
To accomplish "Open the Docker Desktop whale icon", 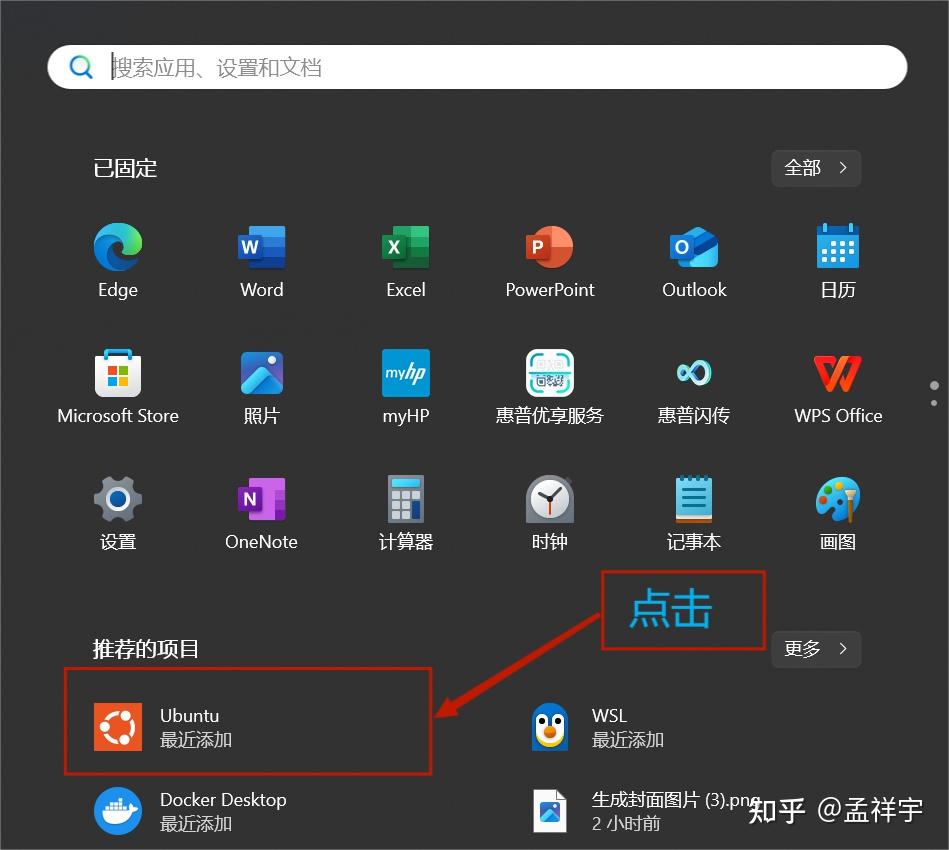I will tap(118, 811).
